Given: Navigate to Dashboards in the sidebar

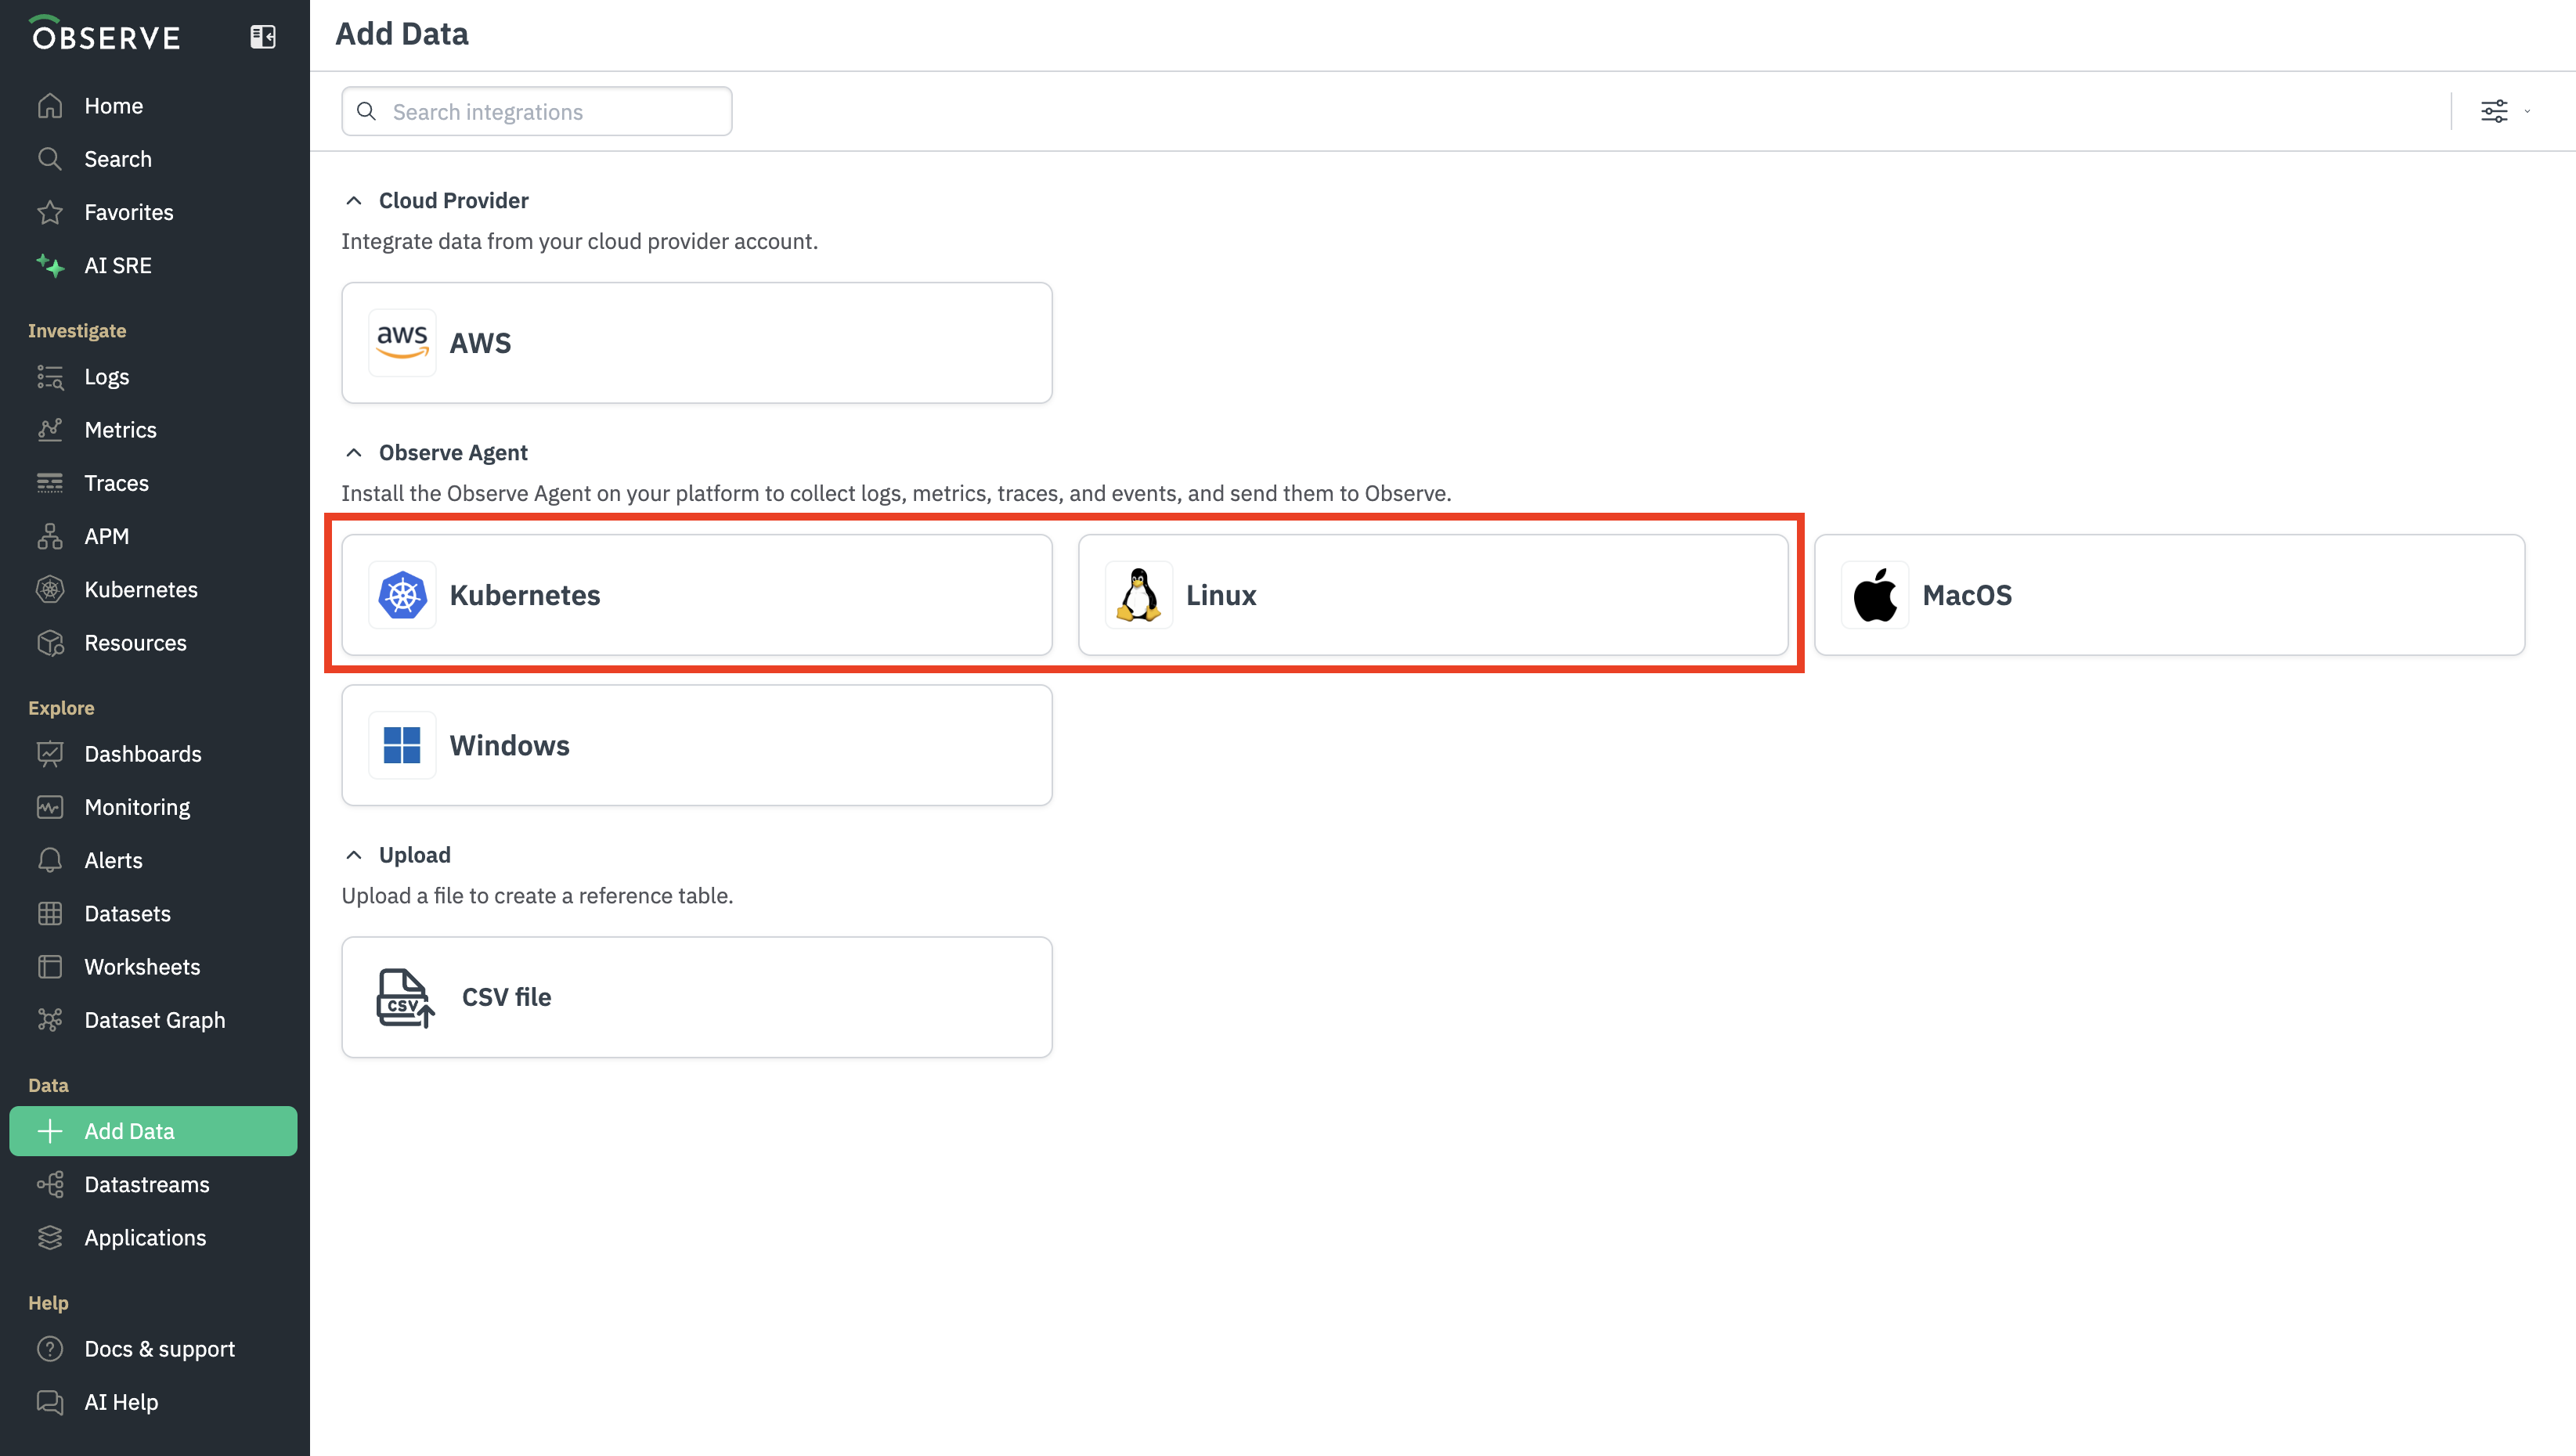Looking at the screenshot, I should (x=142, y=754).
